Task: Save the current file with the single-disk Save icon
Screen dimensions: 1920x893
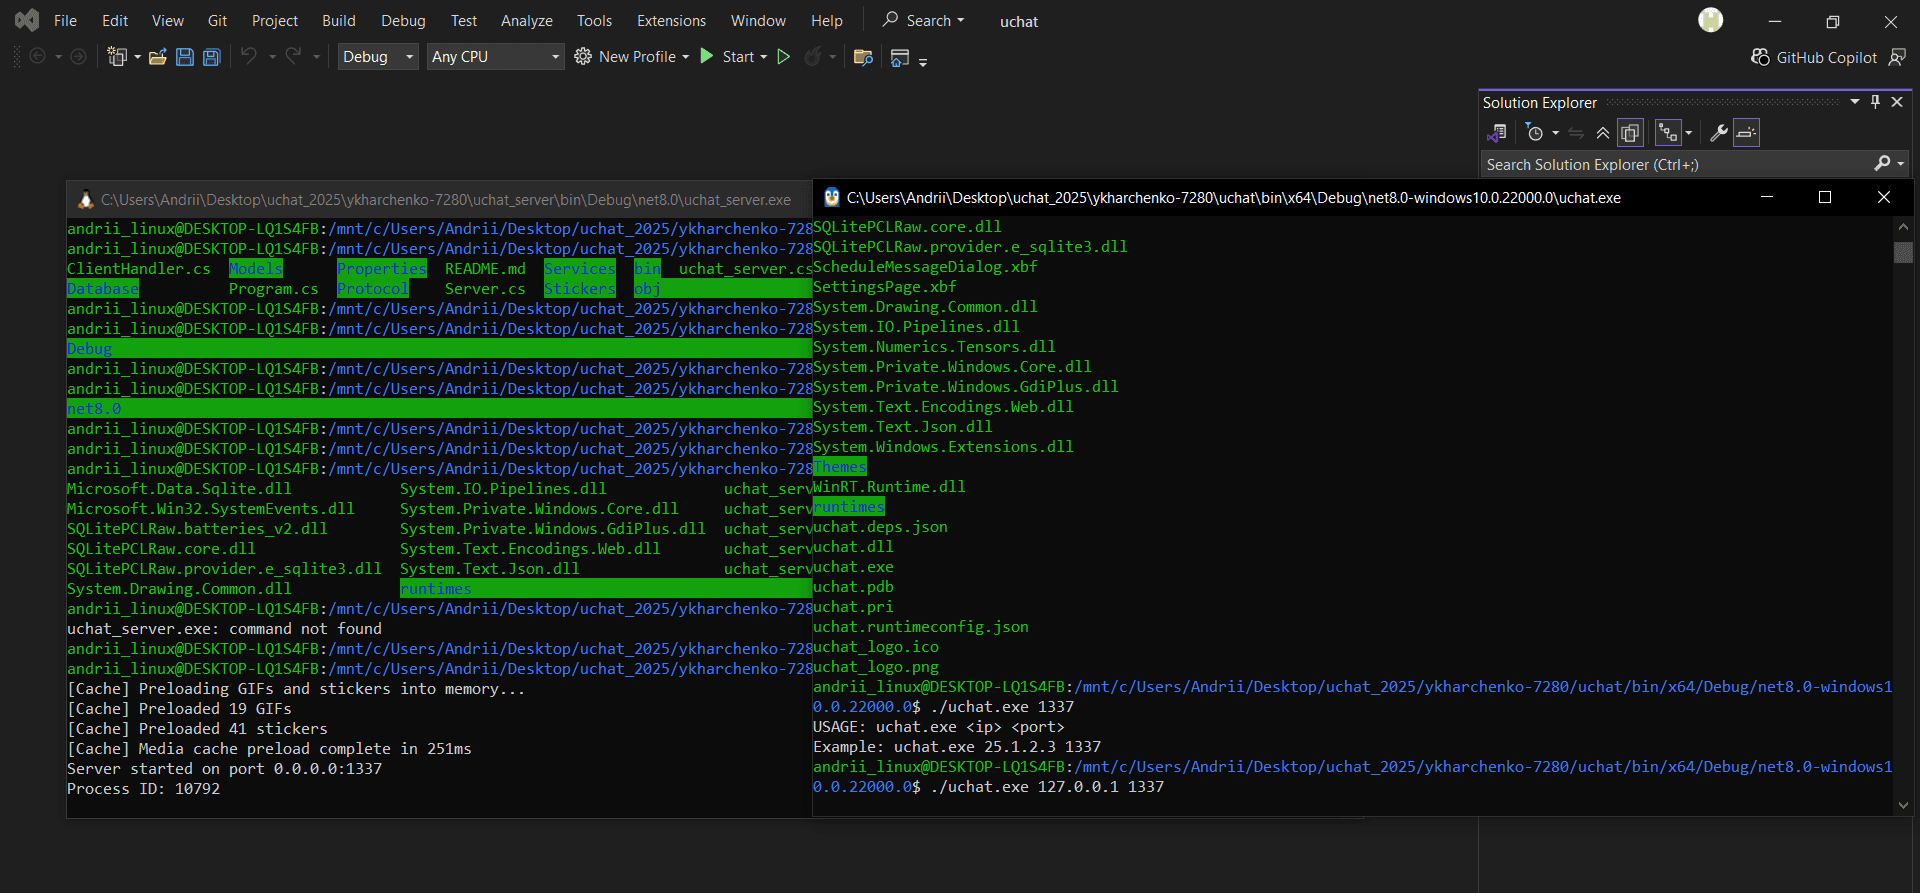Action: 185,57
